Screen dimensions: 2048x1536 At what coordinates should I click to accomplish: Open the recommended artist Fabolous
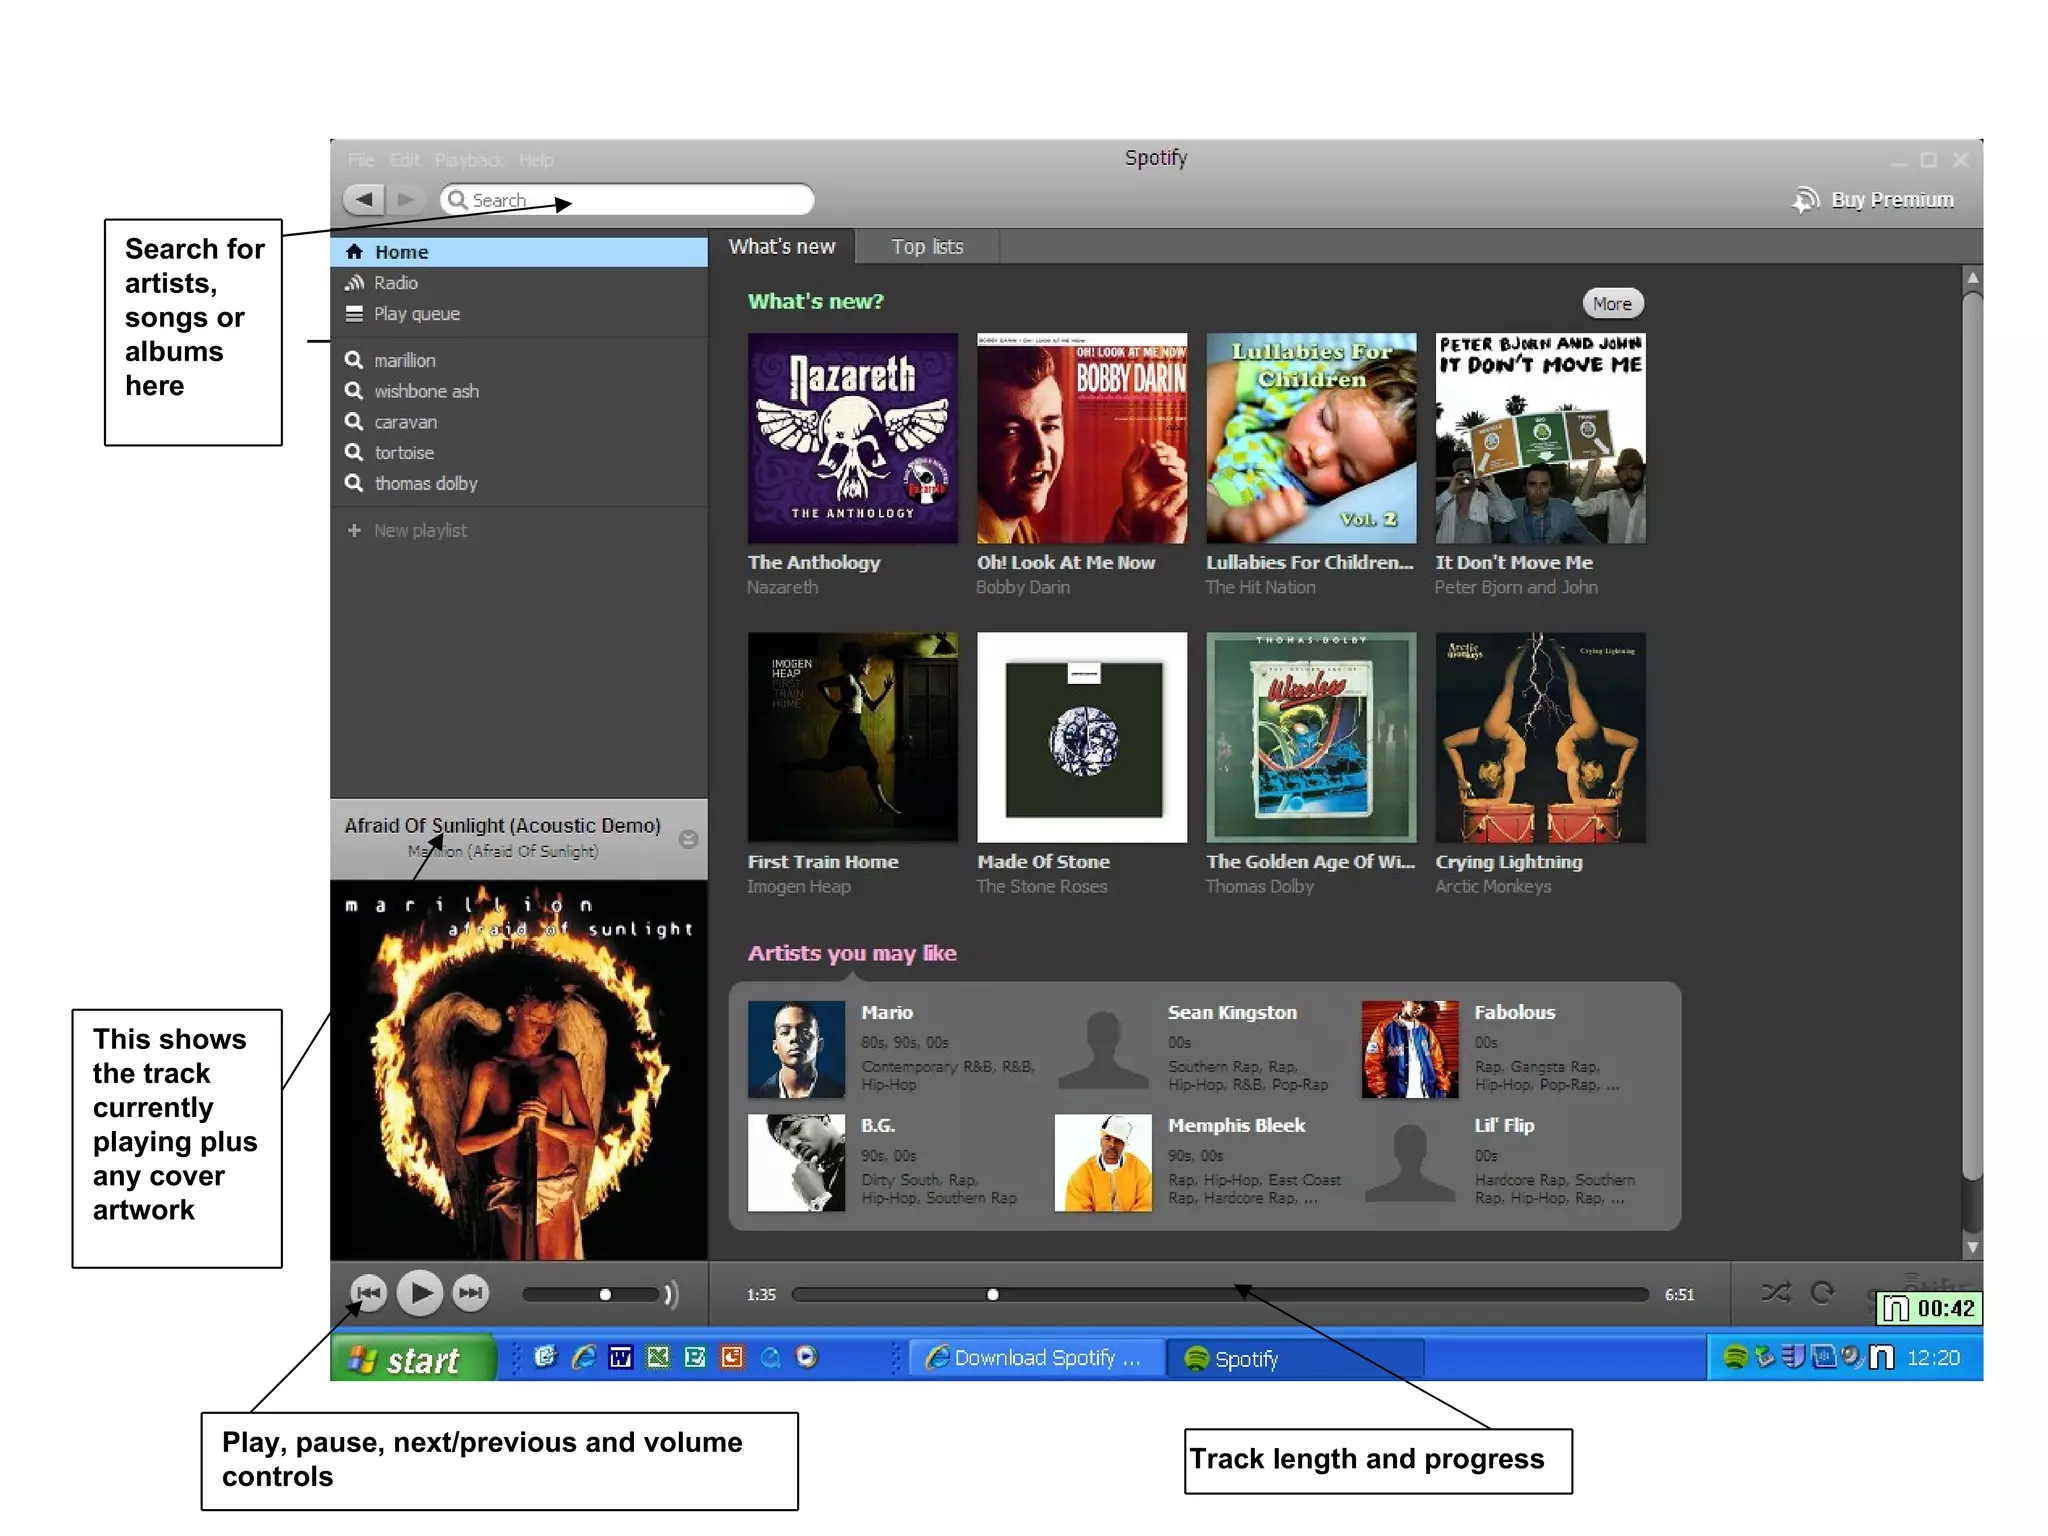pos(1514,1013)
